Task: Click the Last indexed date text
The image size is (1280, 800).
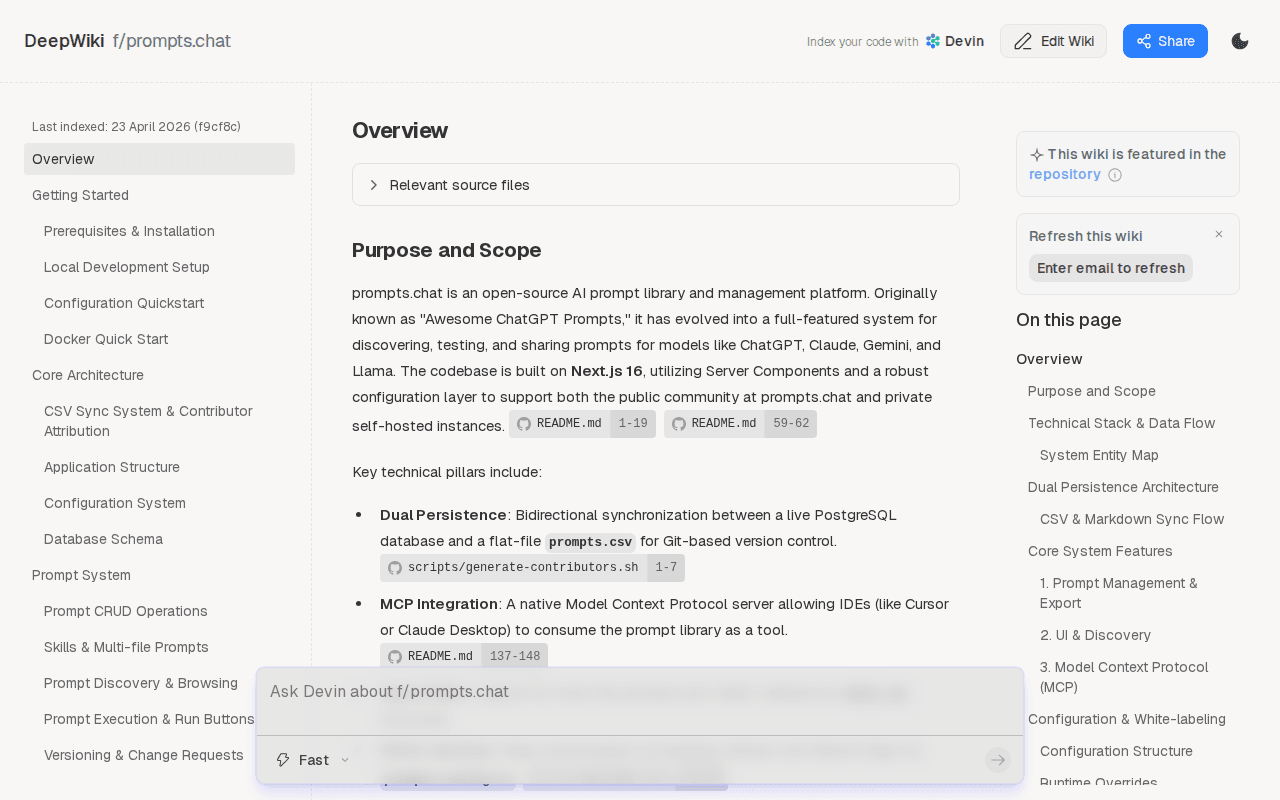Action: [x=136, y=127]
